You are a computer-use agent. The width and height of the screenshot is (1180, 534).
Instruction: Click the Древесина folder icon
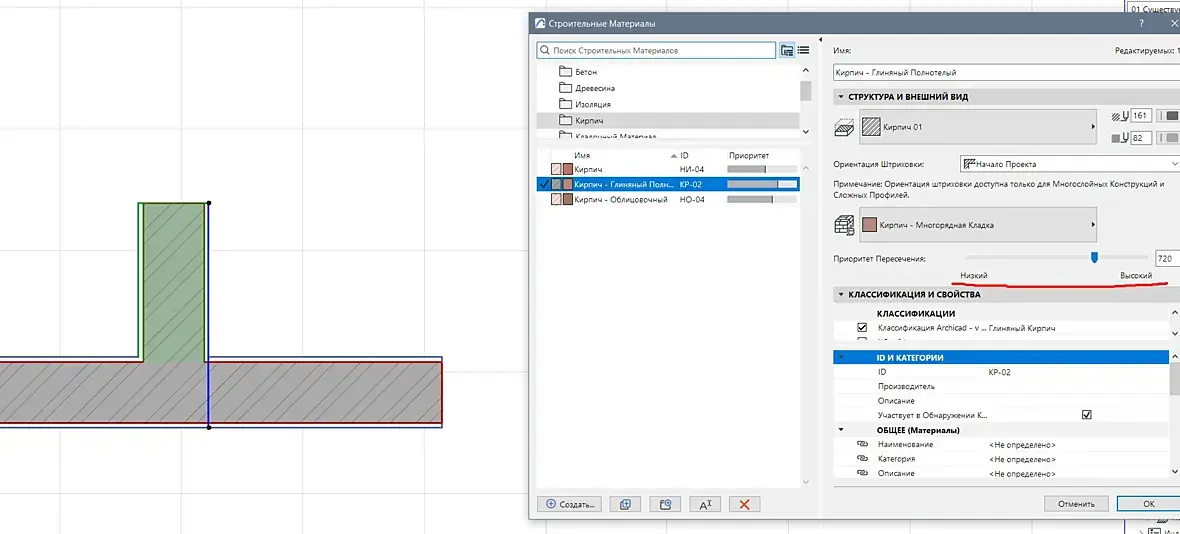566,88
